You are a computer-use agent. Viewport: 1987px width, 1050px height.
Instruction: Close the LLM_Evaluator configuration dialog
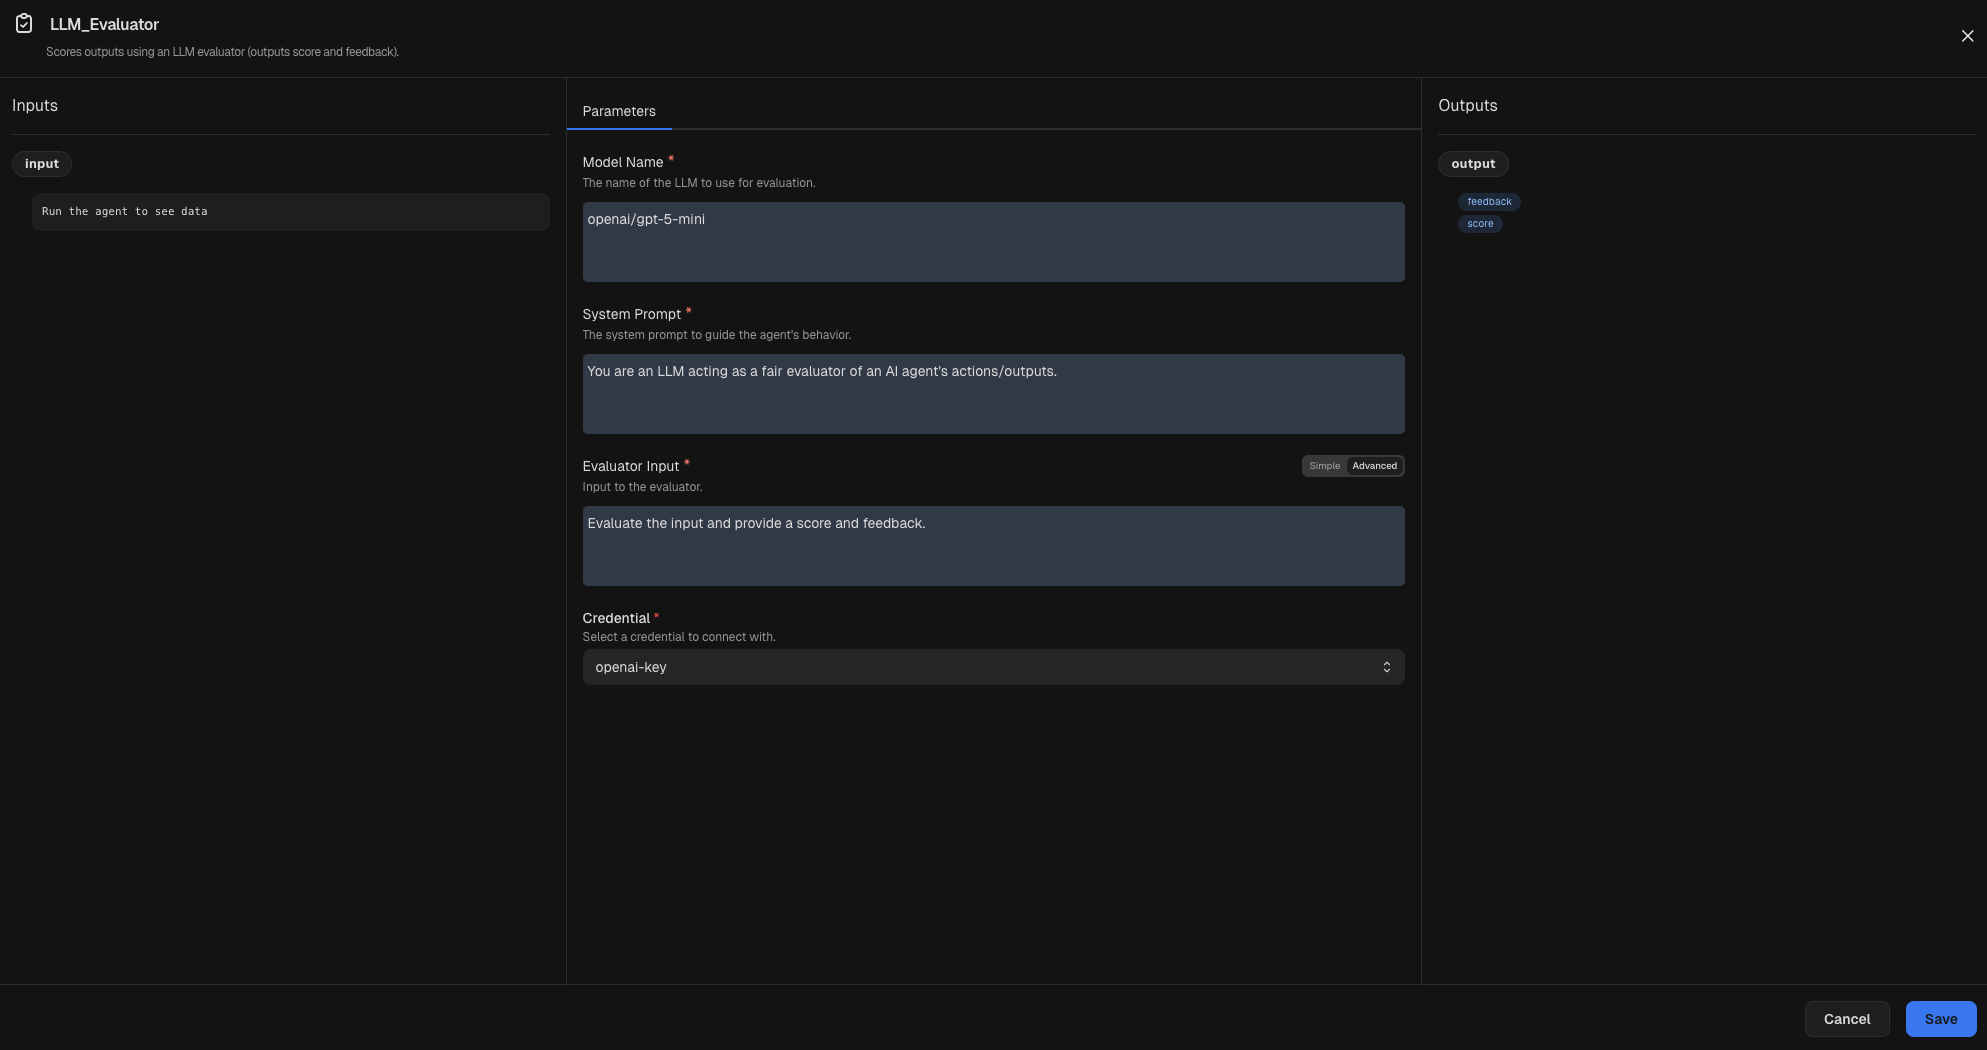[1966, 35]
